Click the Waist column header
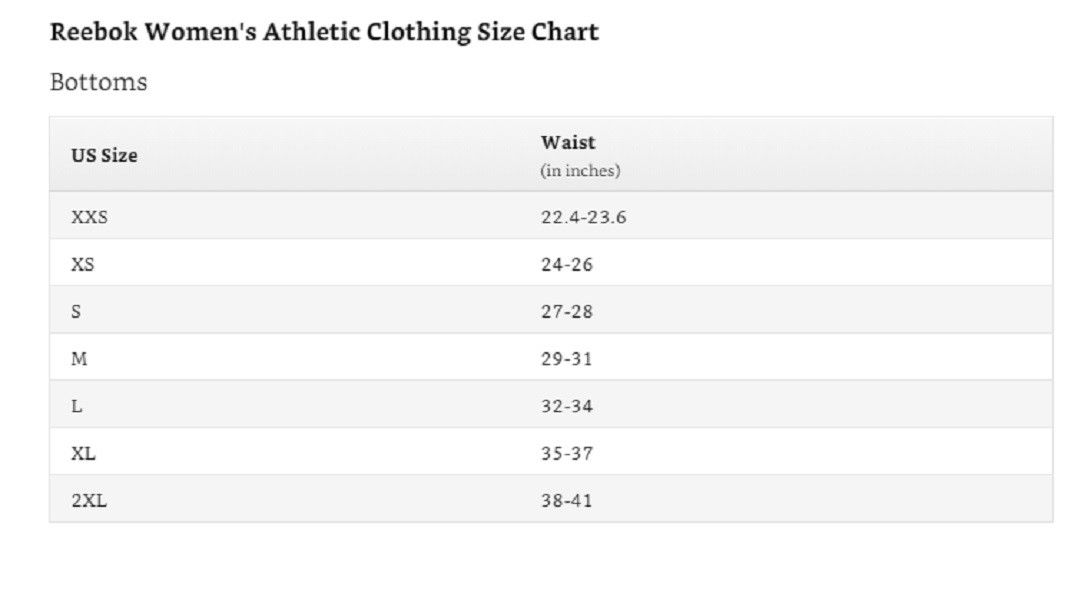1071x600 pixels. [568, 143]
